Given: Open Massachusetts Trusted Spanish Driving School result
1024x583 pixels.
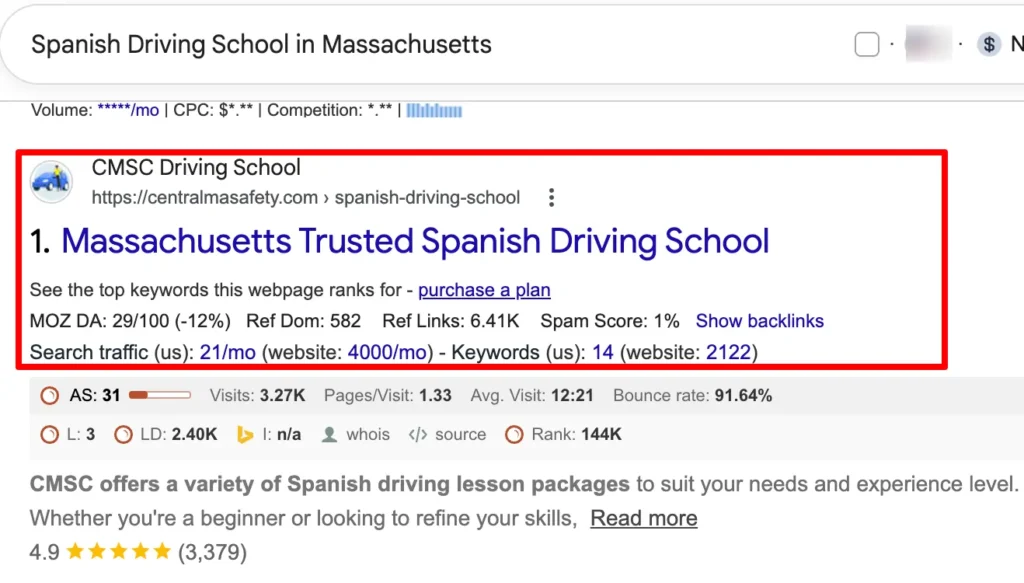Looking at the screenshot, I should (x=415, y=241).
